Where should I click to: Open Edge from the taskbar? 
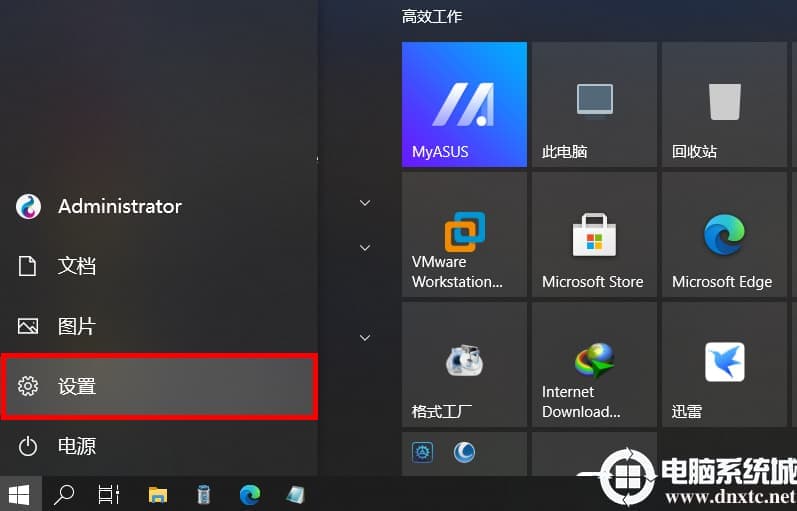pyautogui.click(x=250, y=494)
